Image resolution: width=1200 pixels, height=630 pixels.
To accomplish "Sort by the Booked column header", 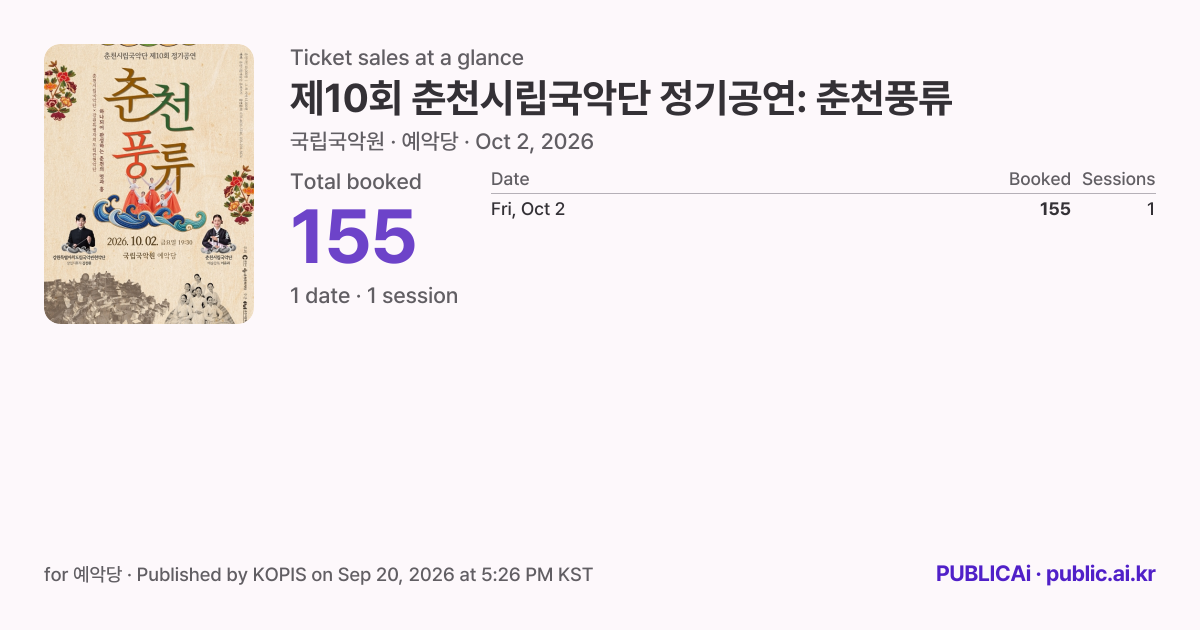I will tap(1040, 179).
